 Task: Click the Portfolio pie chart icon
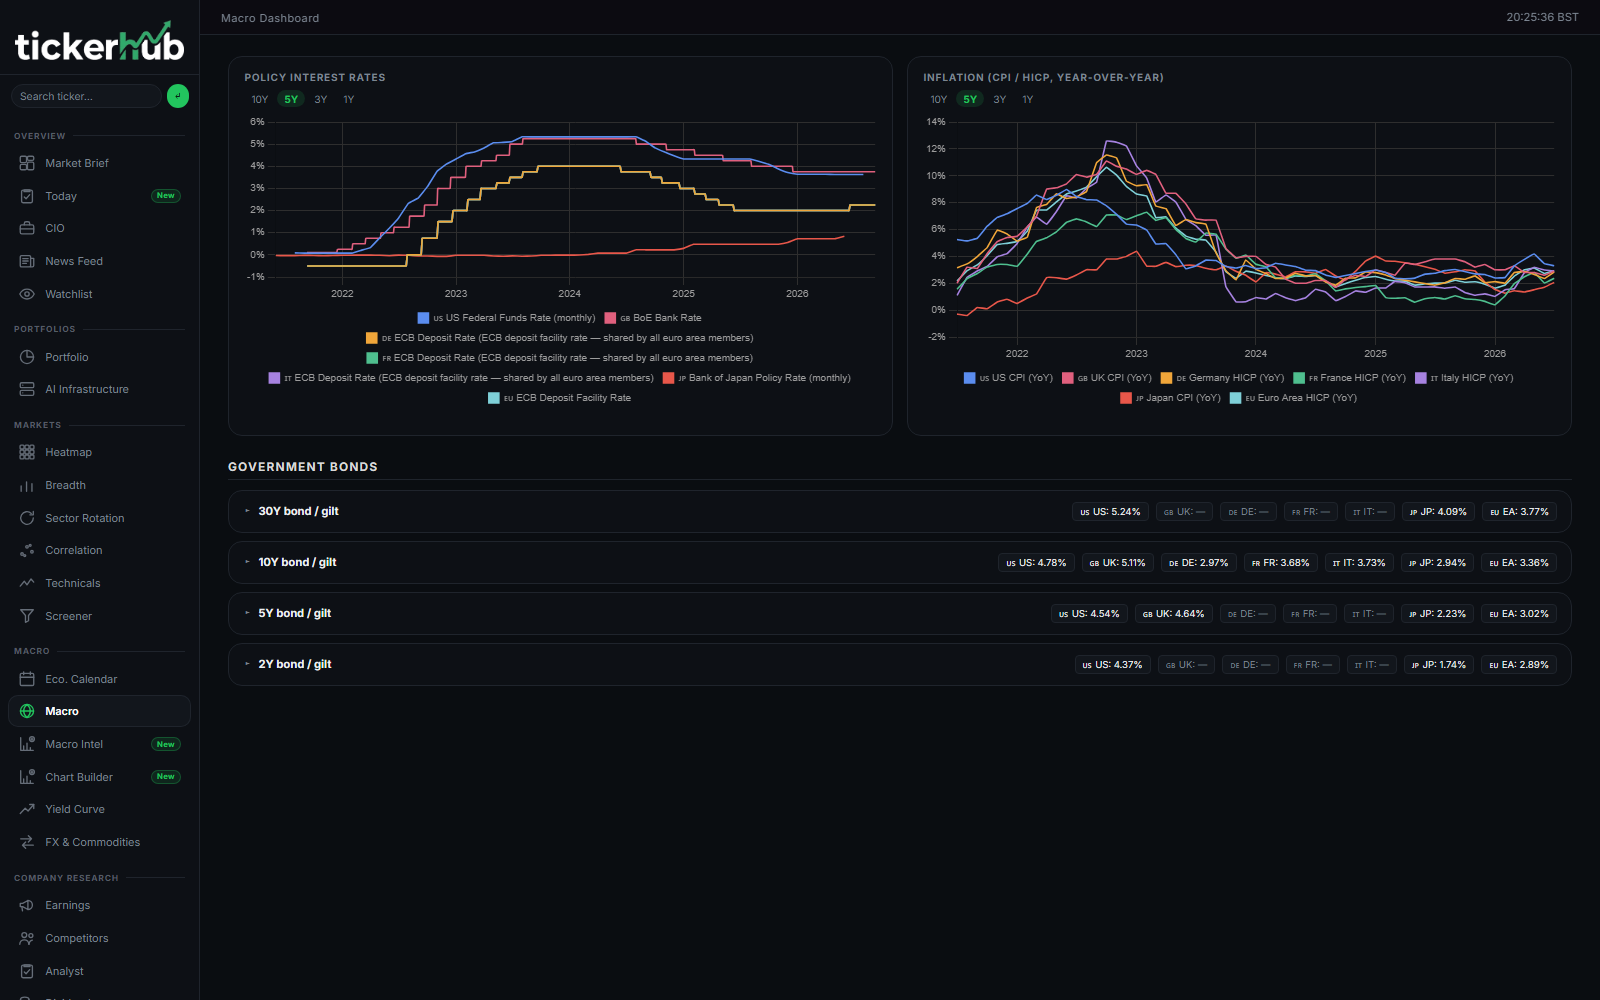27,357
